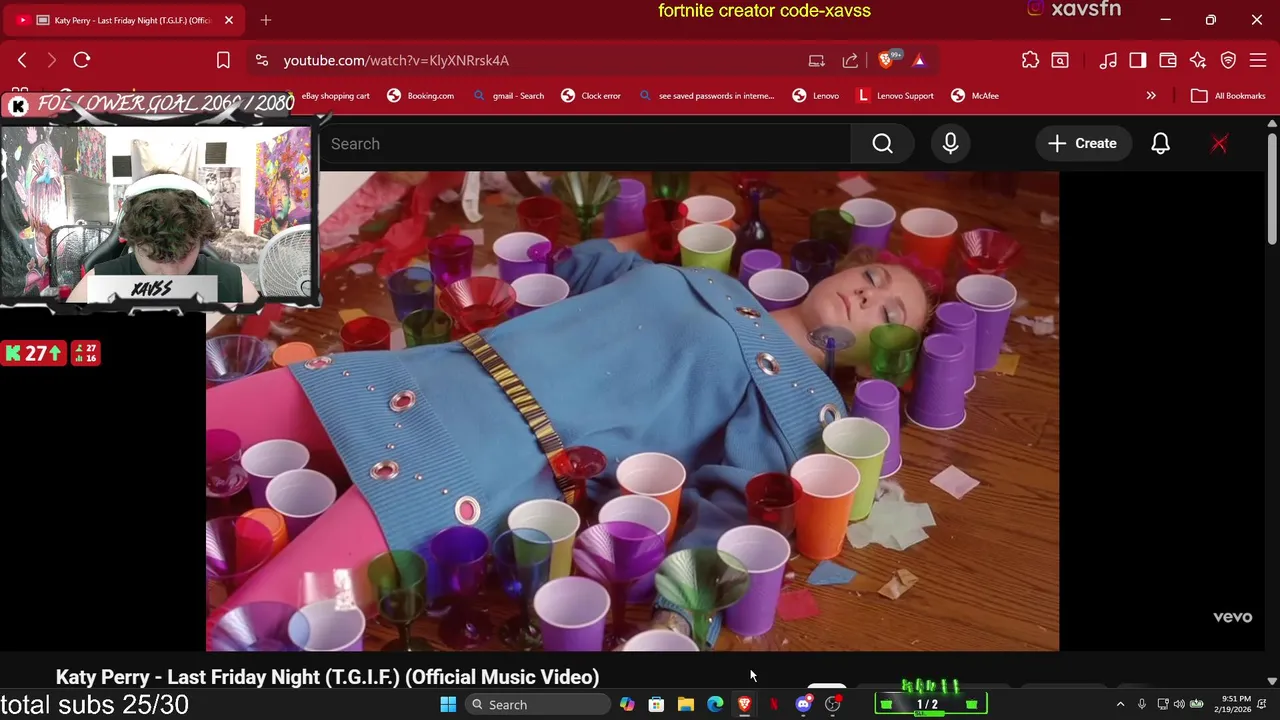Image resolution: width=1280 pixels, height=720 pixels.
Task: Open the gmail - Search bookmark
Action: (x=508, y=96)
